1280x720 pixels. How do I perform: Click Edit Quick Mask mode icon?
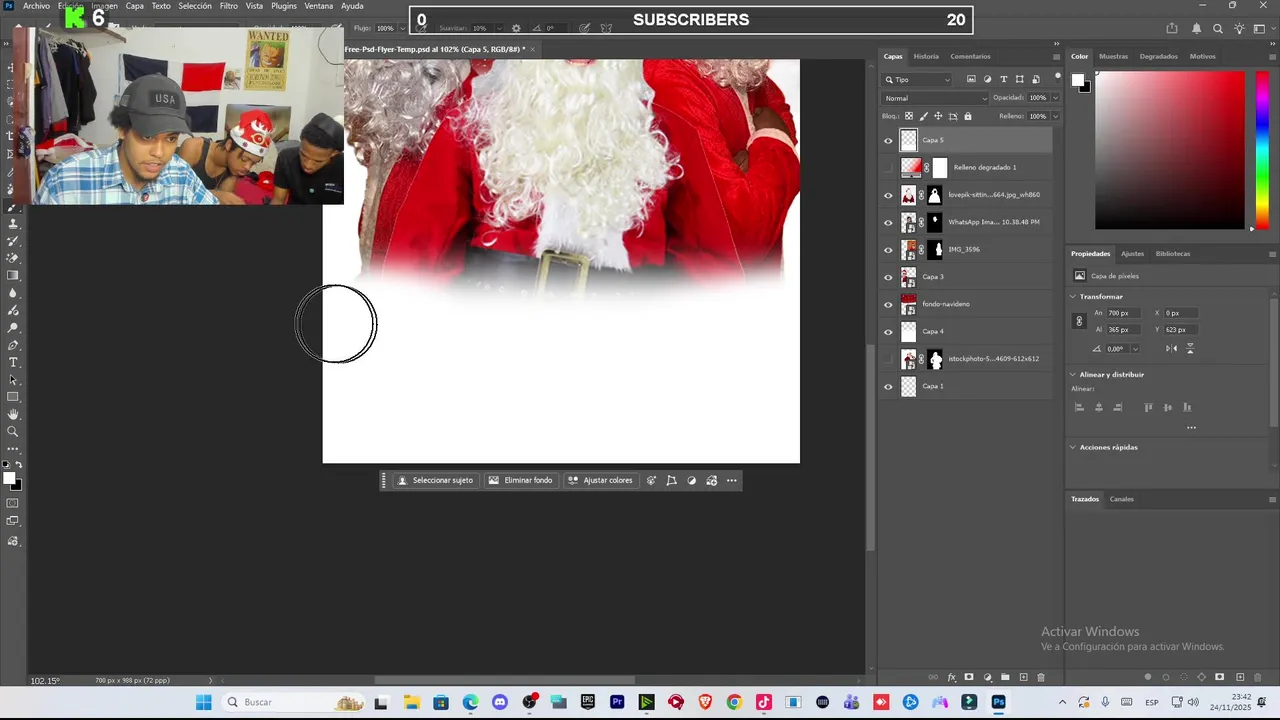(13, 503)
